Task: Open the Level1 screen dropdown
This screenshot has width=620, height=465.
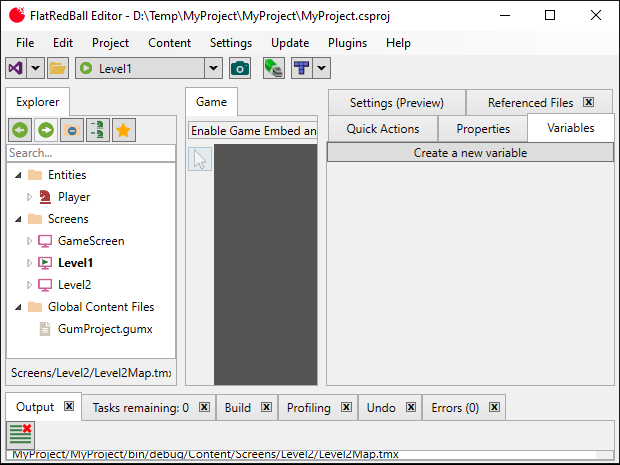Action: (x=213, y=68)
